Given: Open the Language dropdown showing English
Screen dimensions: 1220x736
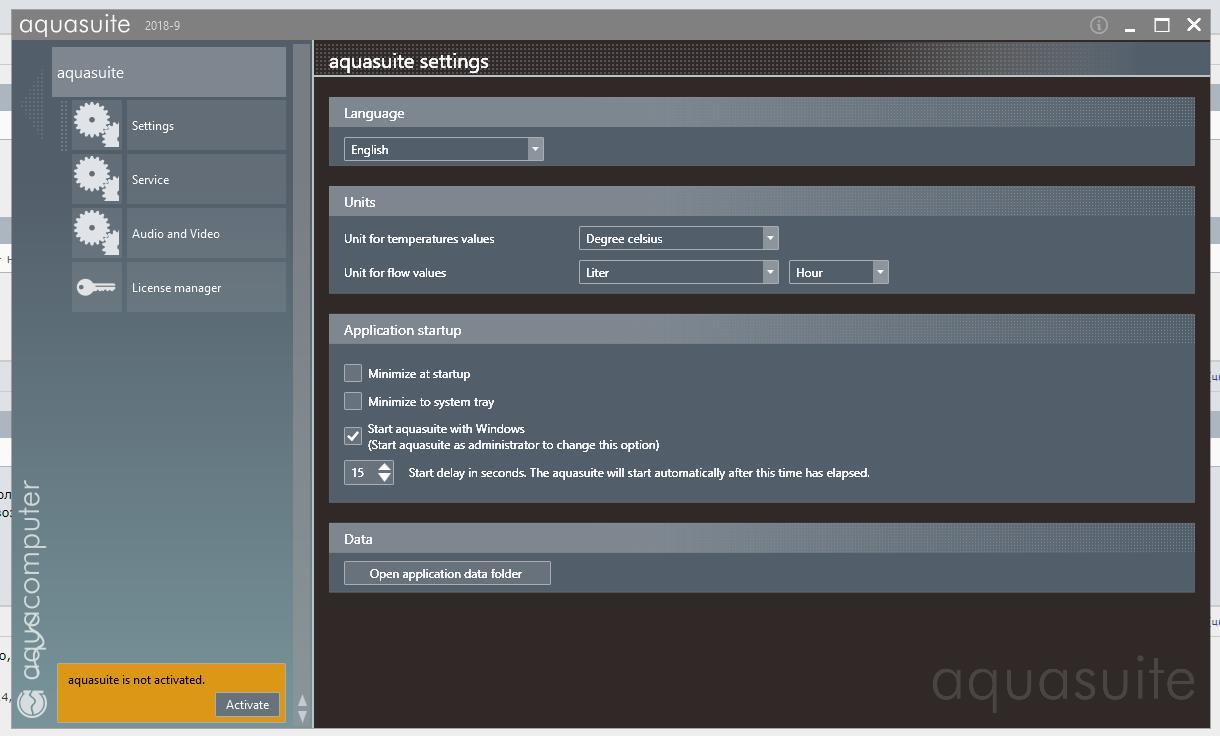Looking at the screenshot, I should 444,149.
